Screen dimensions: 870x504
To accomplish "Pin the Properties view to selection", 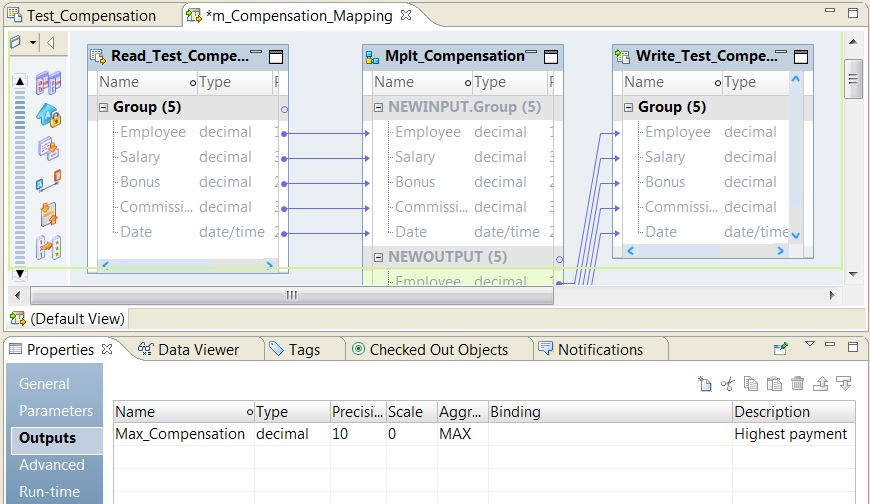I will click(781, 349).
